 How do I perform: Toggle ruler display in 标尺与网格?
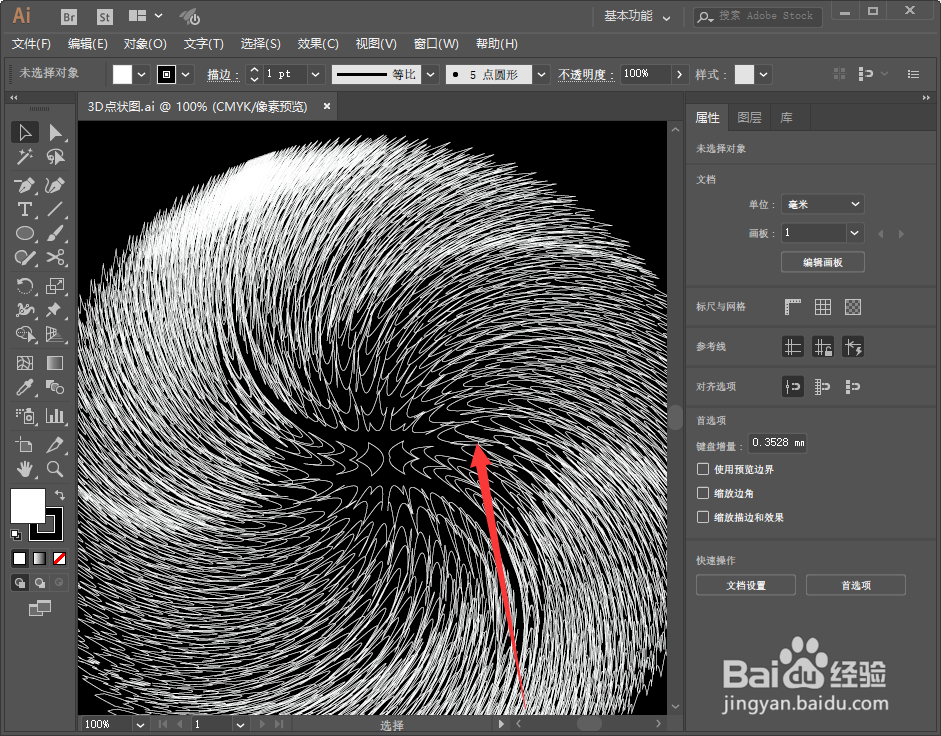(x=793, y=307)
